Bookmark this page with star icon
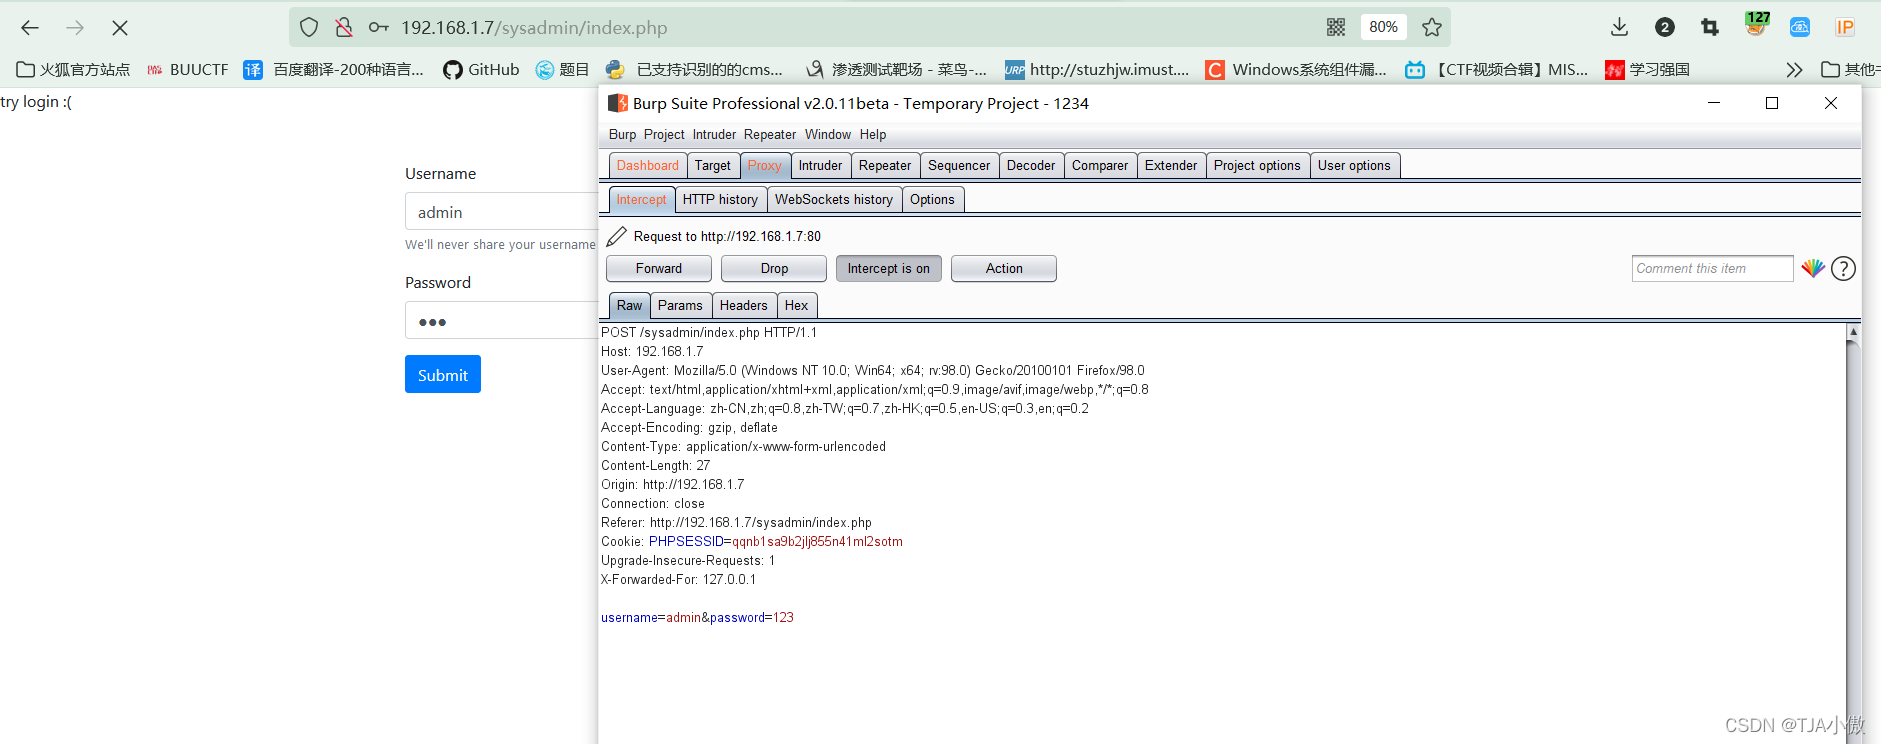 pyautogui.click(x=1432, y=28)
